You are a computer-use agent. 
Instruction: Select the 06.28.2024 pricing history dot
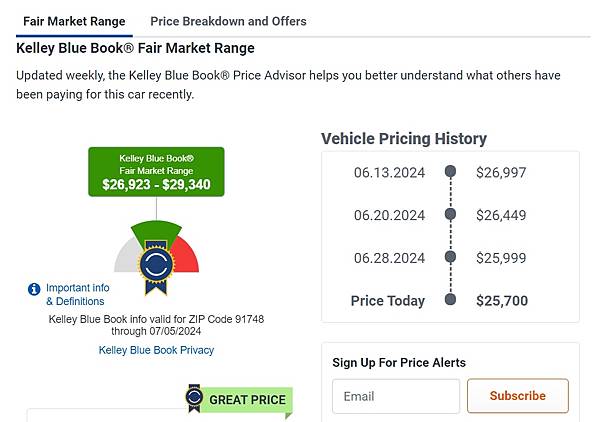click(x=450, y=257)
